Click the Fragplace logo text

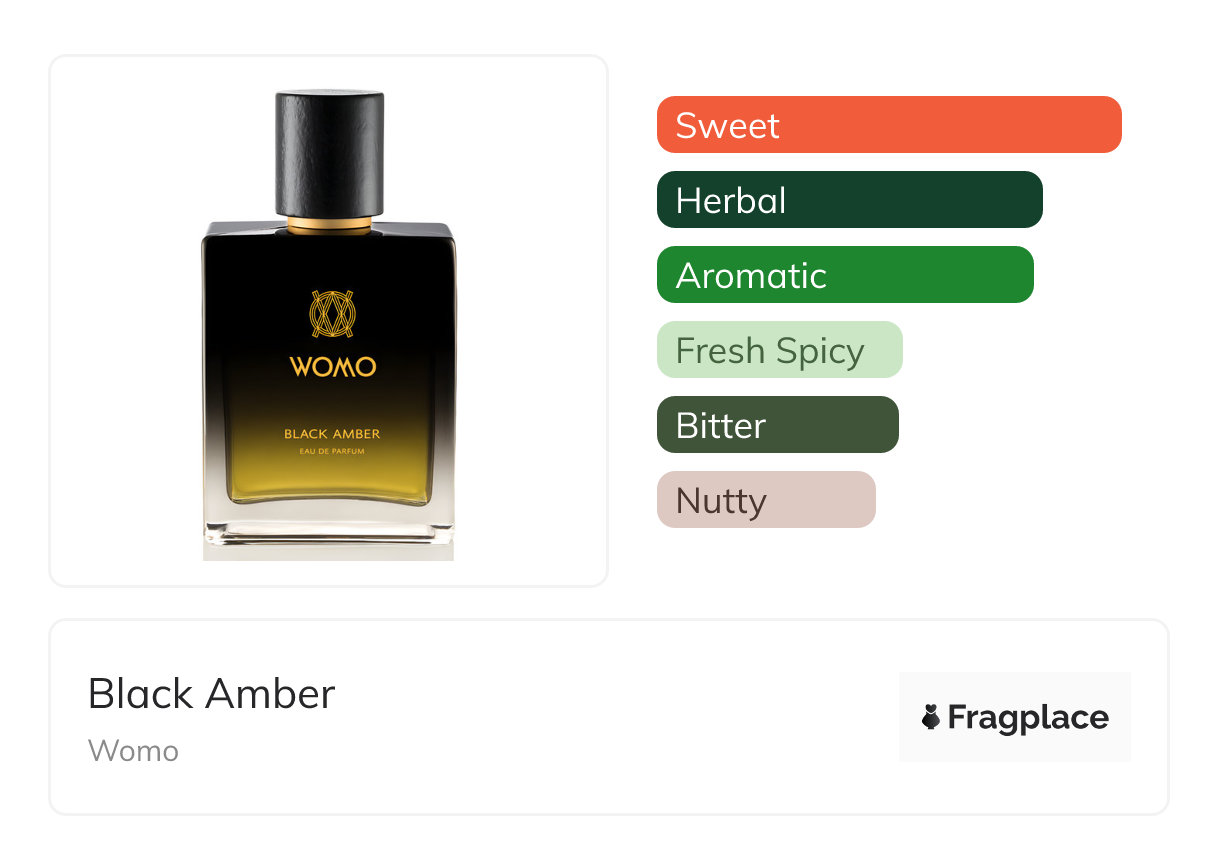click(x=1028, y=717)
